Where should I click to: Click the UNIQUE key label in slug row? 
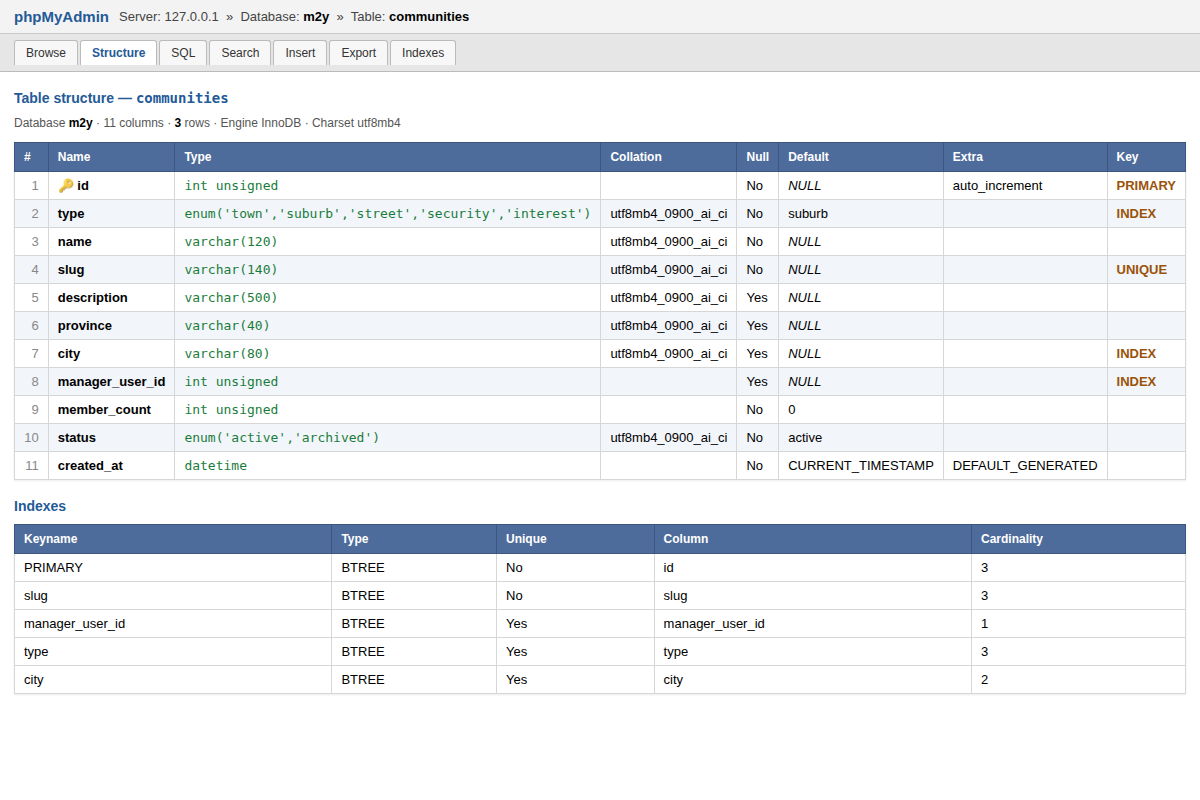point(1141,269)
